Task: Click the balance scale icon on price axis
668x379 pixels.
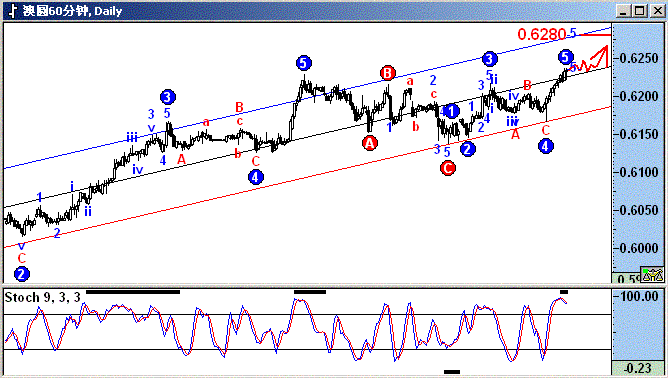Action: point(652,275)
